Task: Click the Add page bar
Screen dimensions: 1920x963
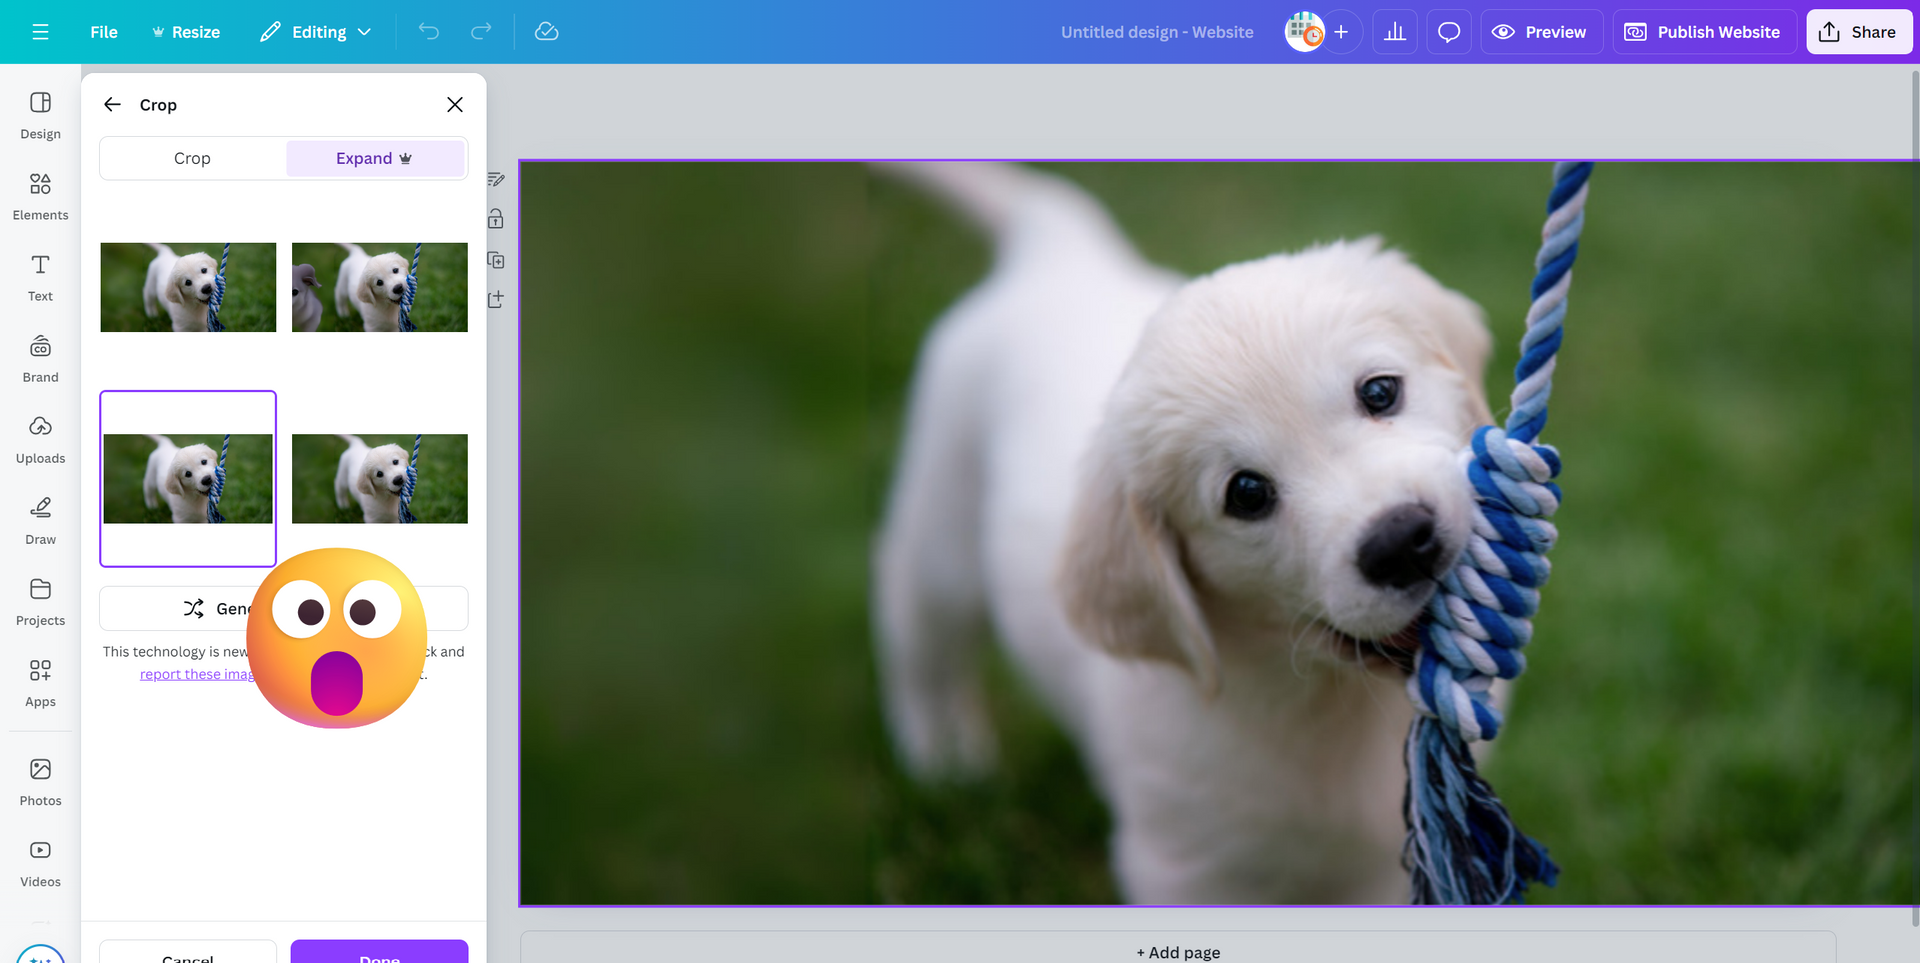Action: (1177, 951)
